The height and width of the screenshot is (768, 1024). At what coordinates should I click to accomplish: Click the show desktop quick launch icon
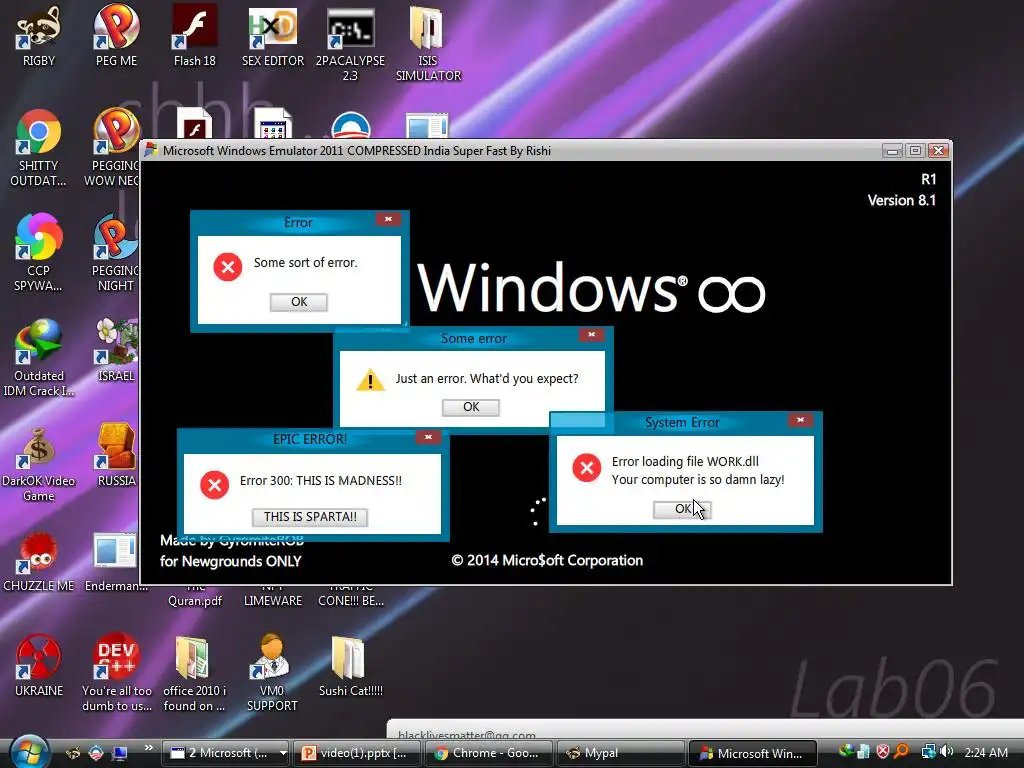point(119,753)
